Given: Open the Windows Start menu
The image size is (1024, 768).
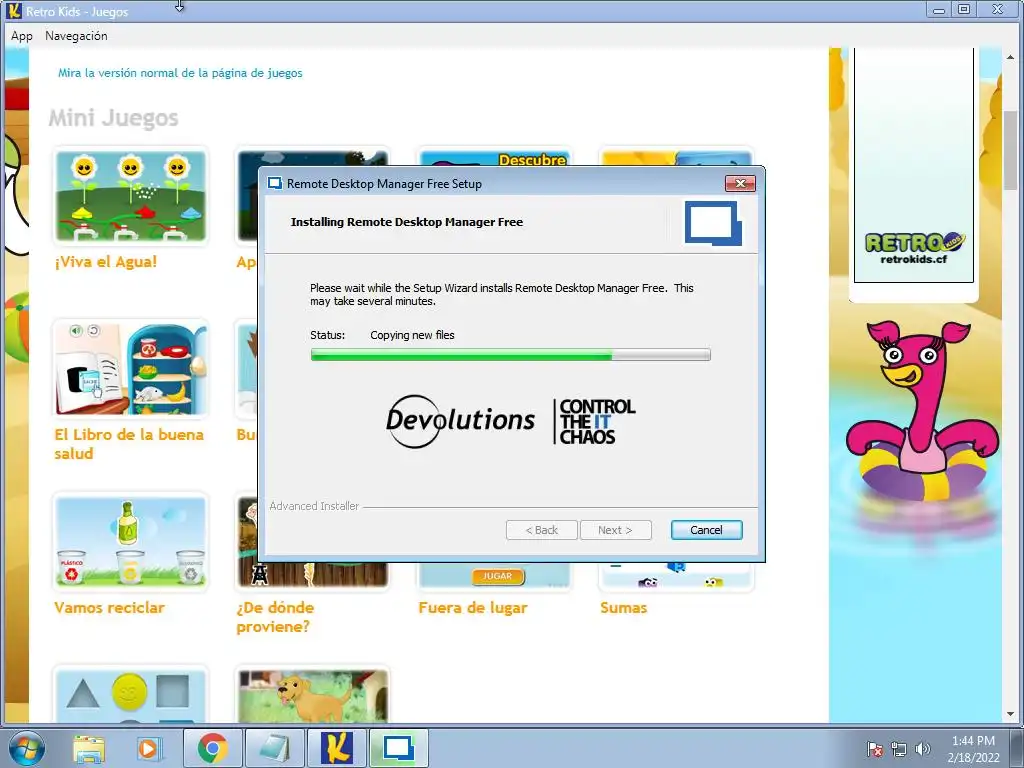Looking at the screenshot, I should (26, 748).
